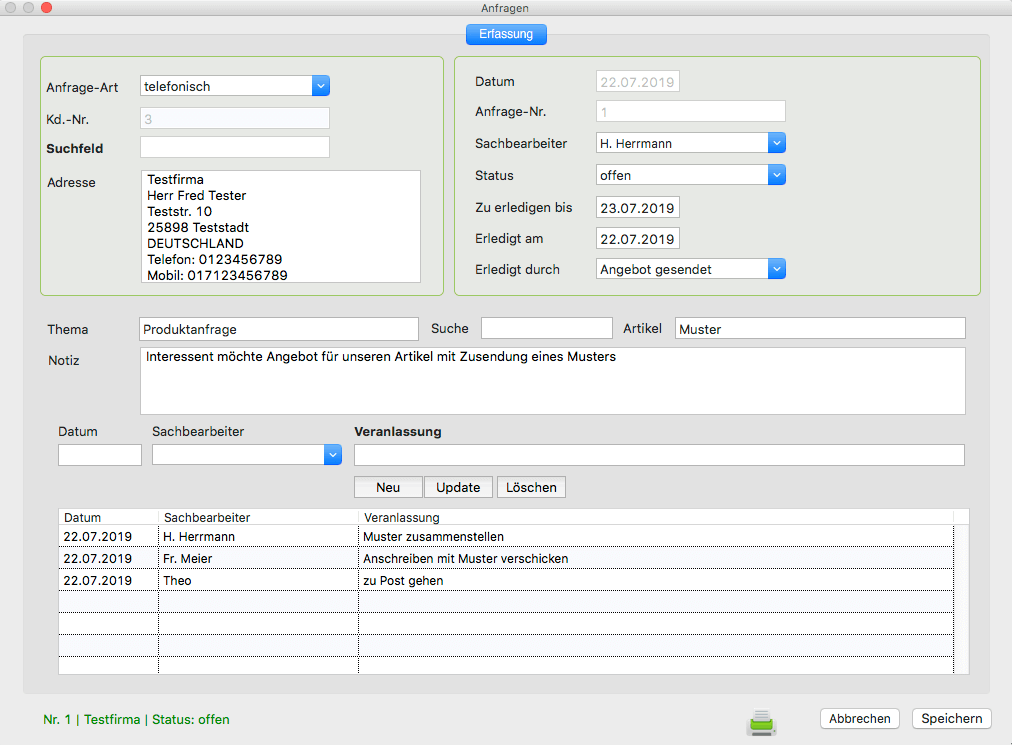
Task: Click the Anfrage-Nr. field
Action: click(x=691, y=111)
